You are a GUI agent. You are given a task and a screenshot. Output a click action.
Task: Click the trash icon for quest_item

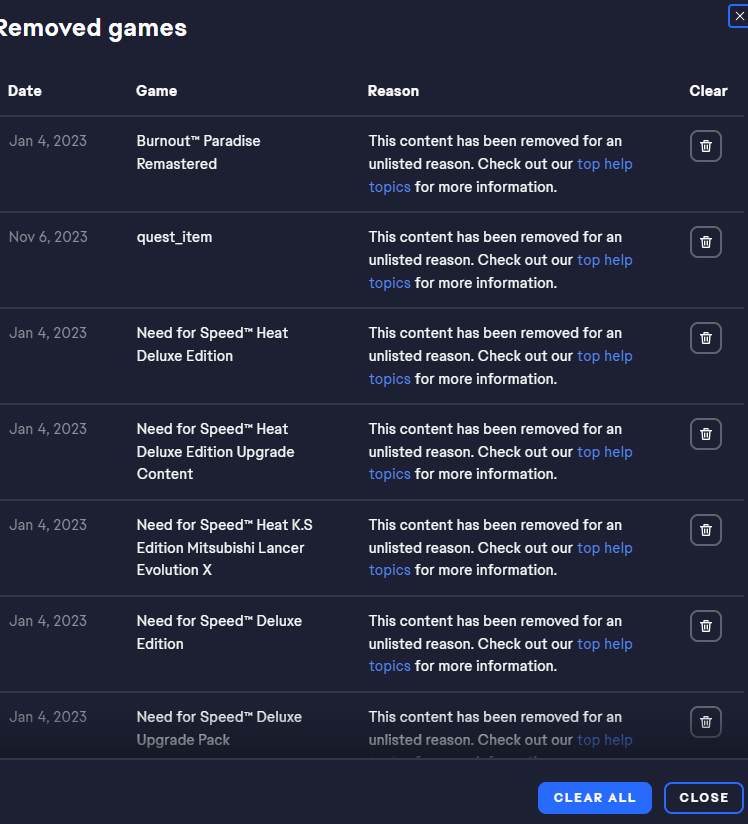705,242
